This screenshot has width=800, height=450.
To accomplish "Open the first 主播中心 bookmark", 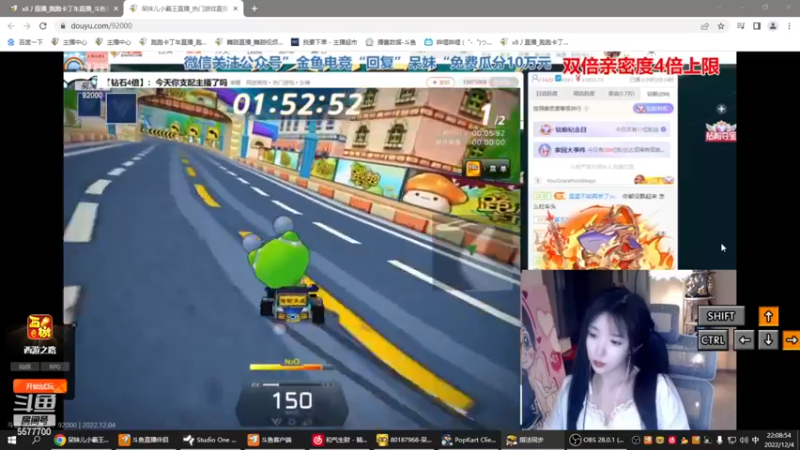I will 69,42.
